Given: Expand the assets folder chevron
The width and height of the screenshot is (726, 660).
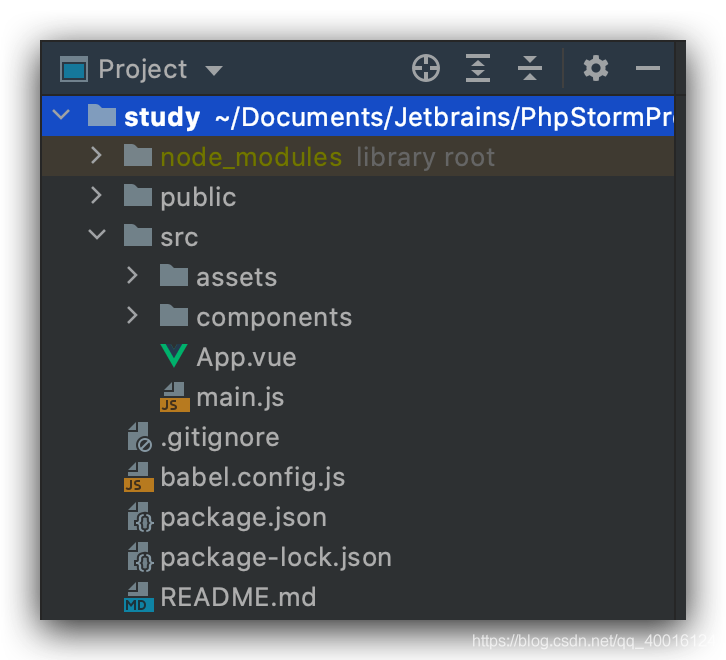Looking at the screenshot, I should 132,275.
